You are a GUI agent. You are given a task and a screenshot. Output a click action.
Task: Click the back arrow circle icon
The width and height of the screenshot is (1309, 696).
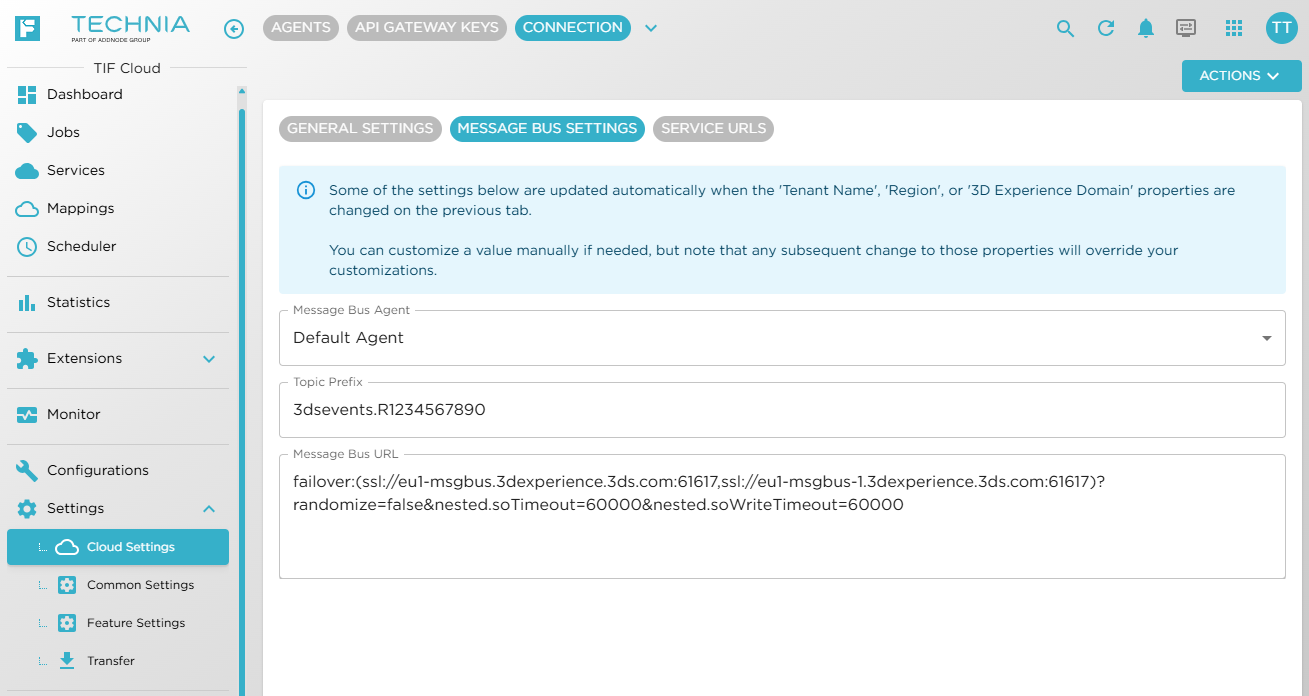click(x=234, y=29)
